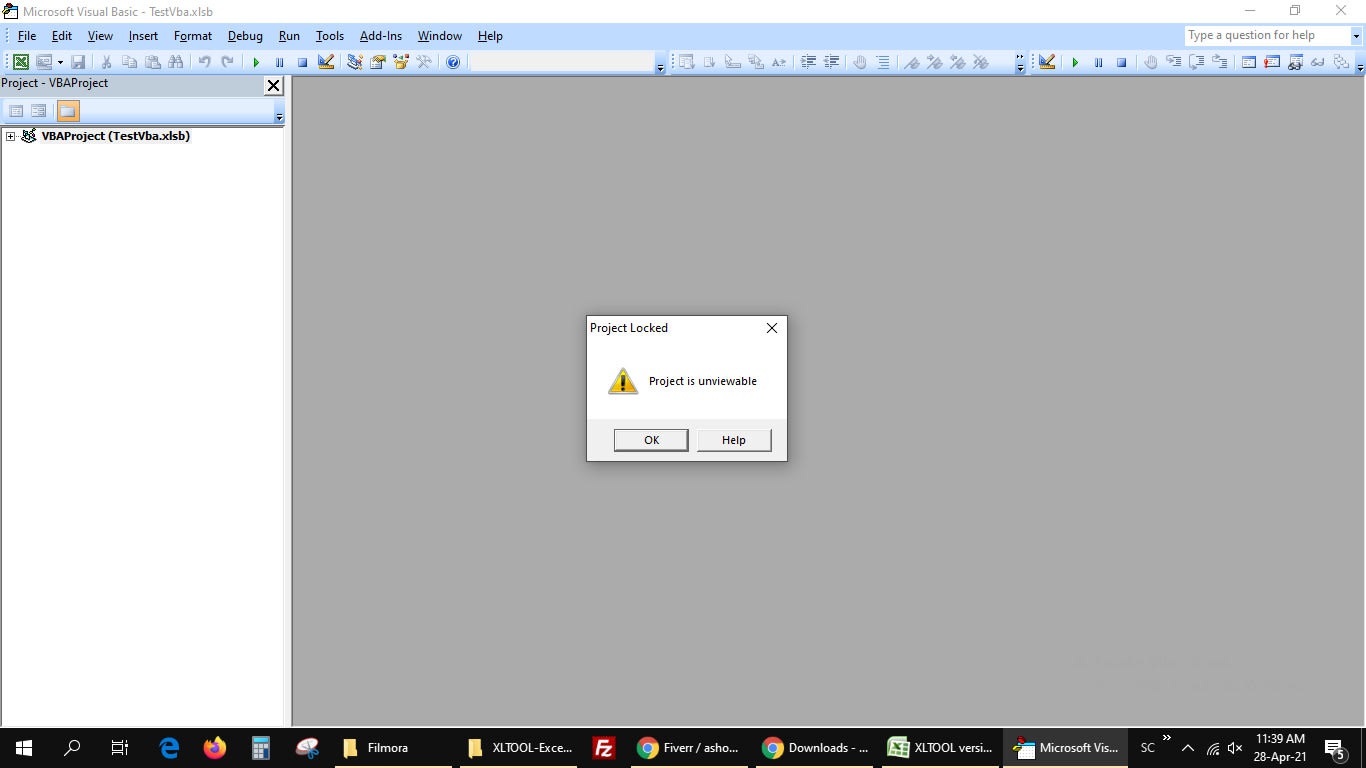Click Clear All Bookmarks icon

coord(981,62)
